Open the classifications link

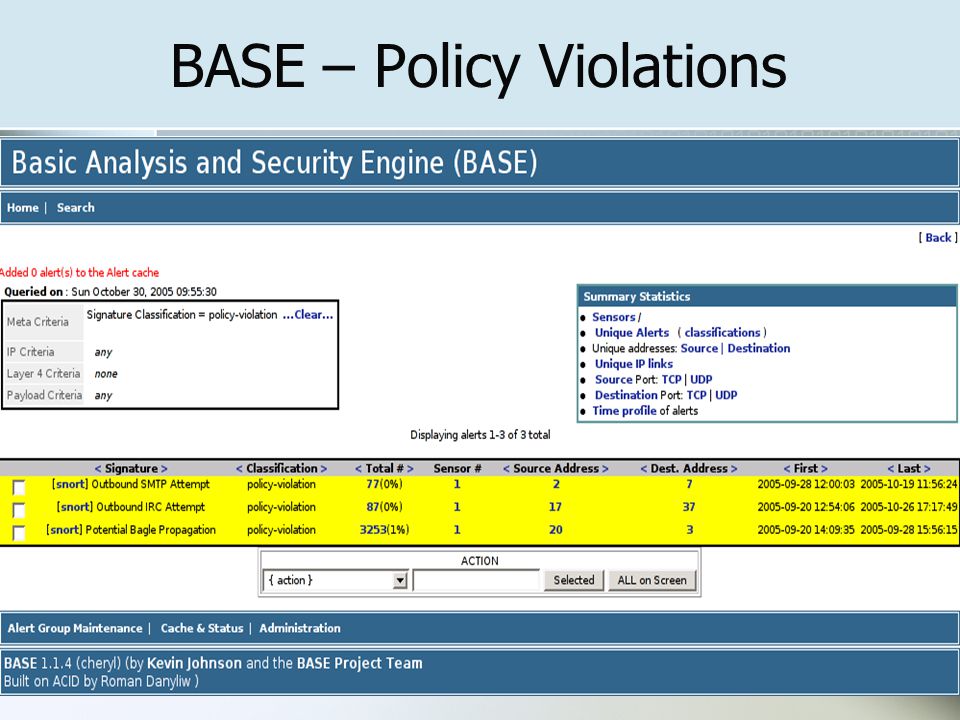[x=722, y=332]
